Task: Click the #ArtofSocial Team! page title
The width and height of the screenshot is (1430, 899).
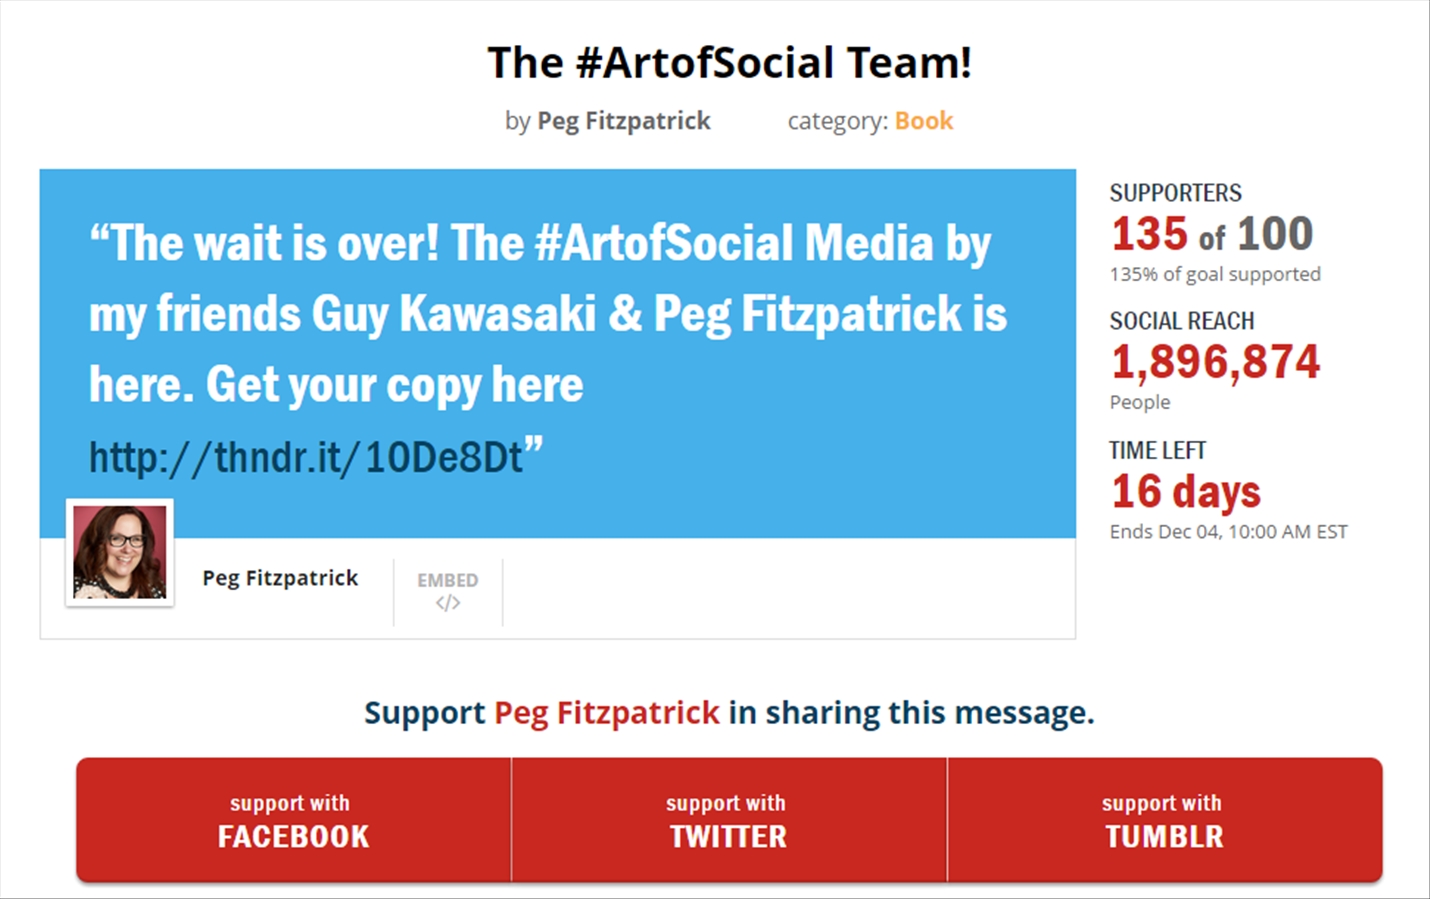Action: [x=729, y=62]
